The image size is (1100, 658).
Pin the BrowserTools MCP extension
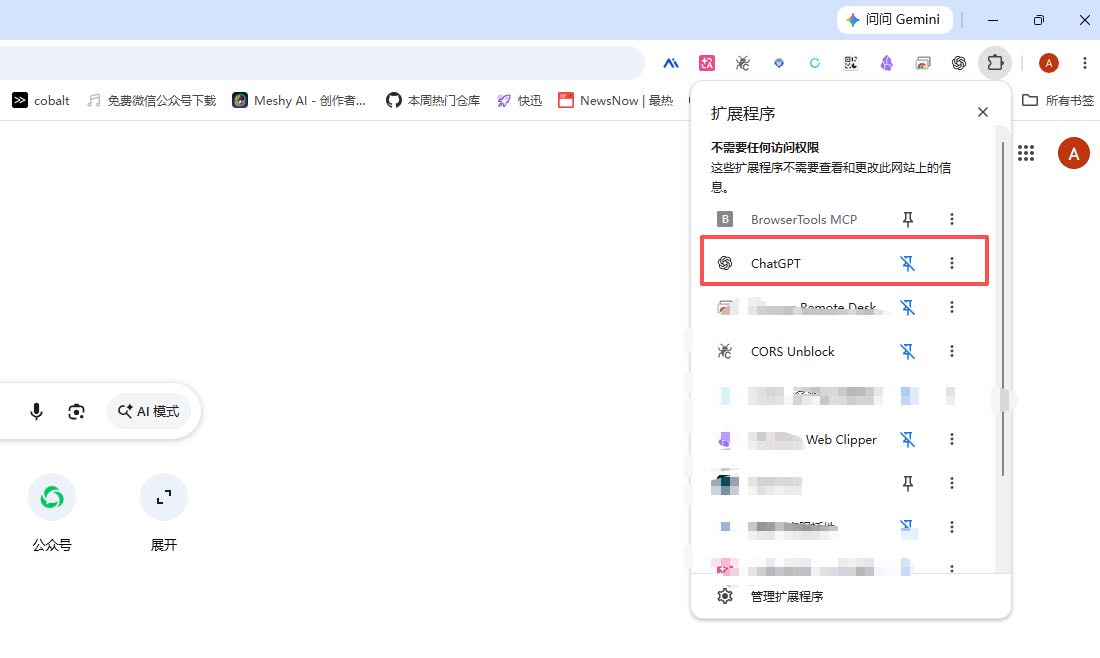coord(908,220)
